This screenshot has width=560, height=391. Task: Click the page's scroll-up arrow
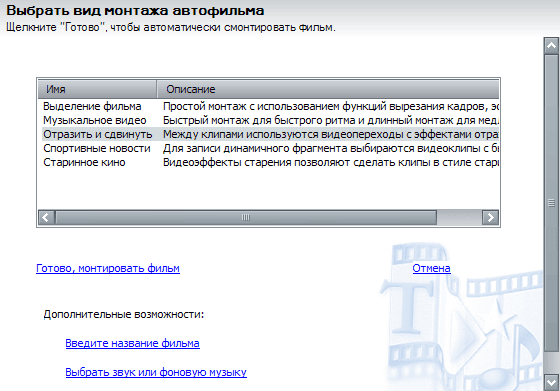coord(551,46)
